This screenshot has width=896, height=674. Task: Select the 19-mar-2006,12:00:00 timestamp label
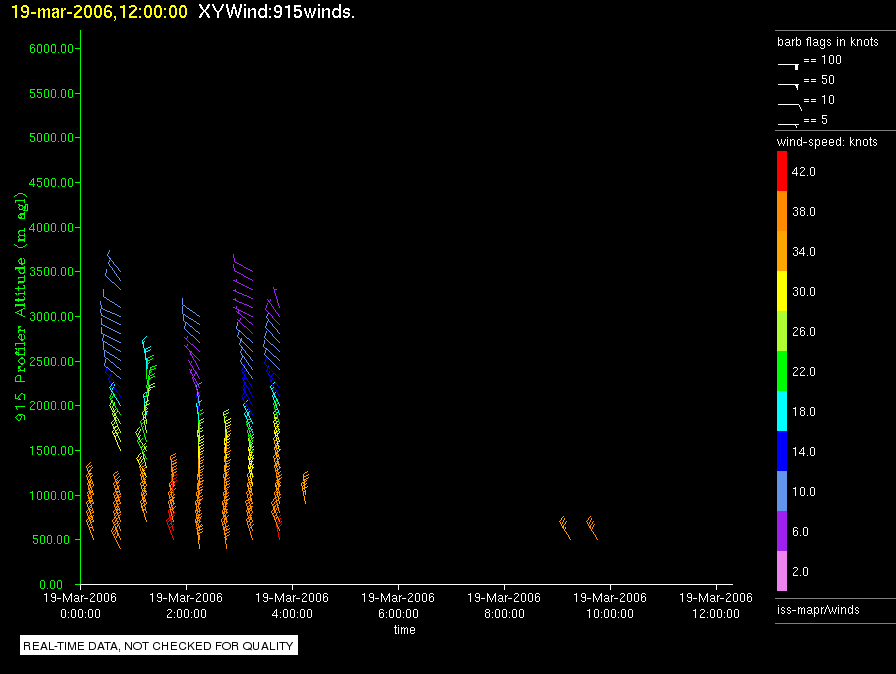tap(98, 12)
